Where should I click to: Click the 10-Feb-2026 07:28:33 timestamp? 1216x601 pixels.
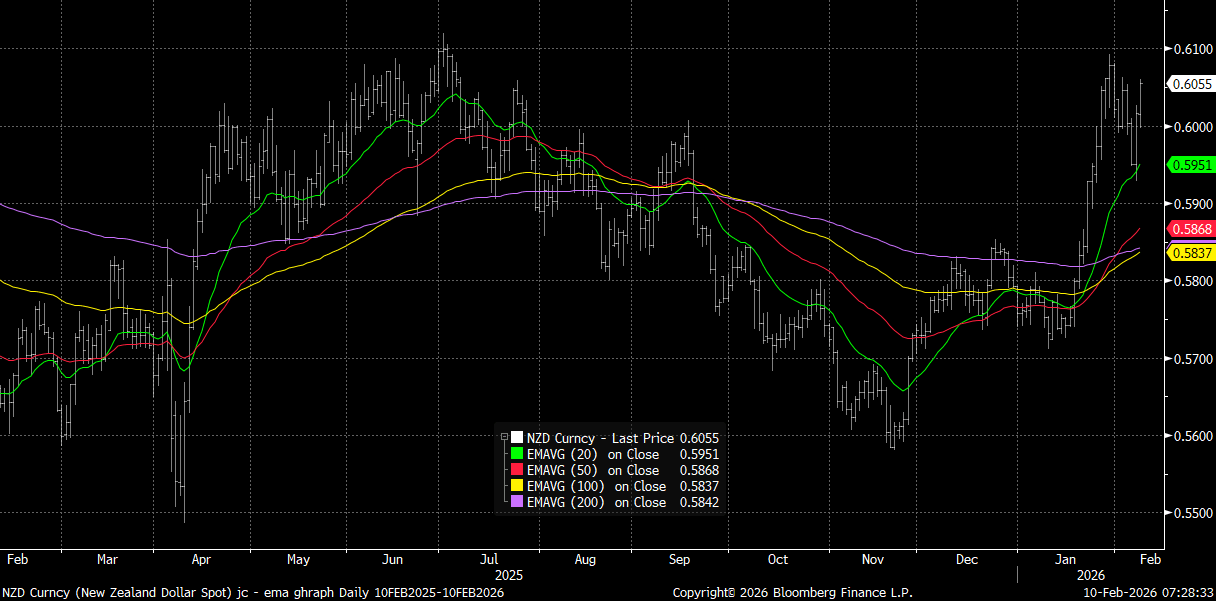1149,592
